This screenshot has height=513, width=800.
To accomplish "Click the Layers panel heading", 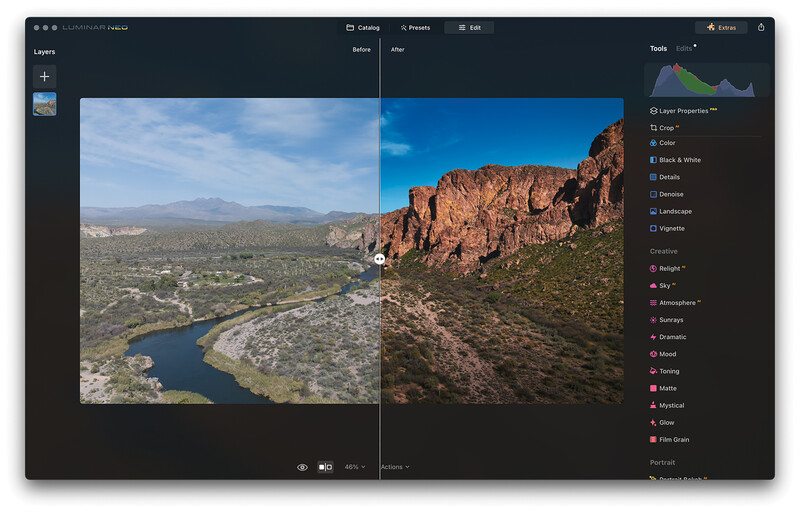I will [x=44, y=52].
